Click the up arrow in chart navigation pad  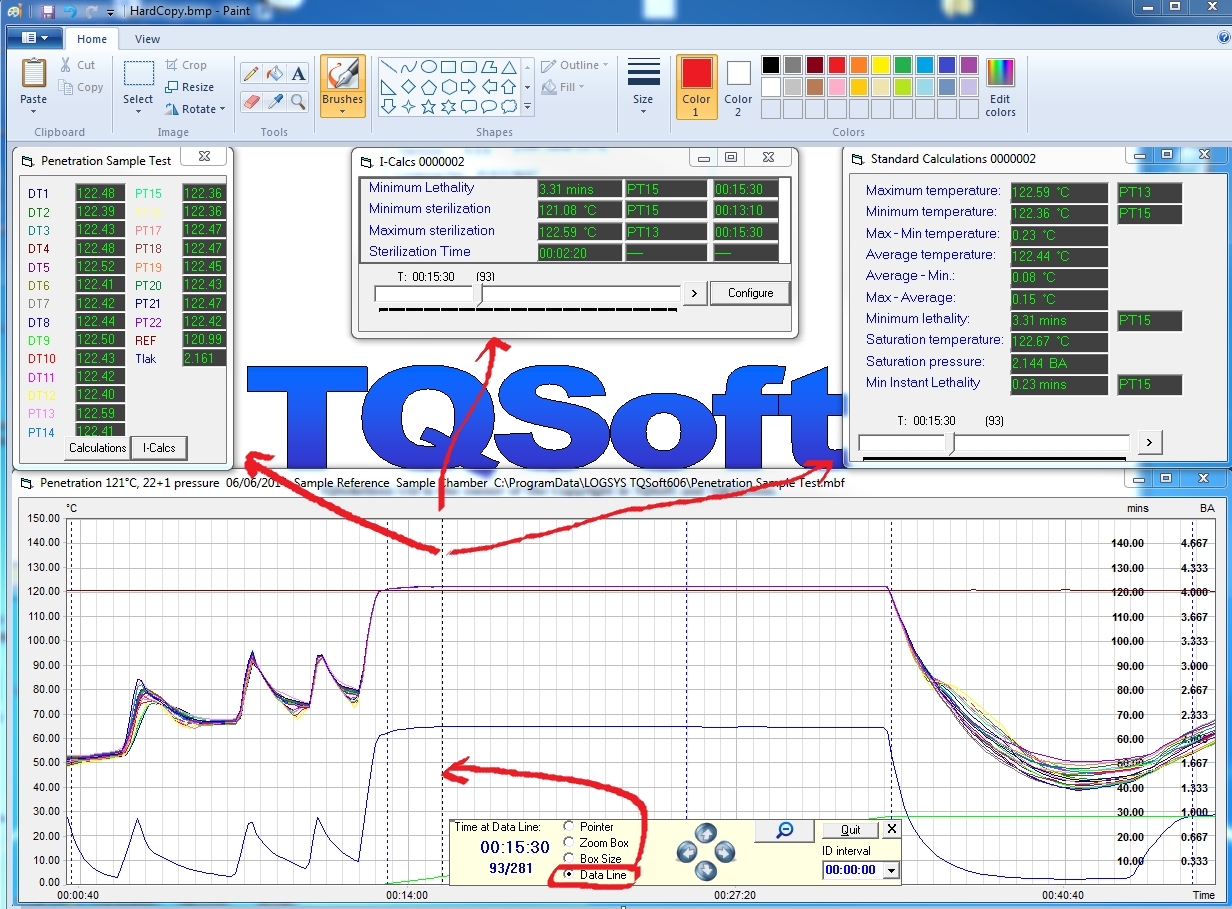pyautogui.click(x=706, y=833)
